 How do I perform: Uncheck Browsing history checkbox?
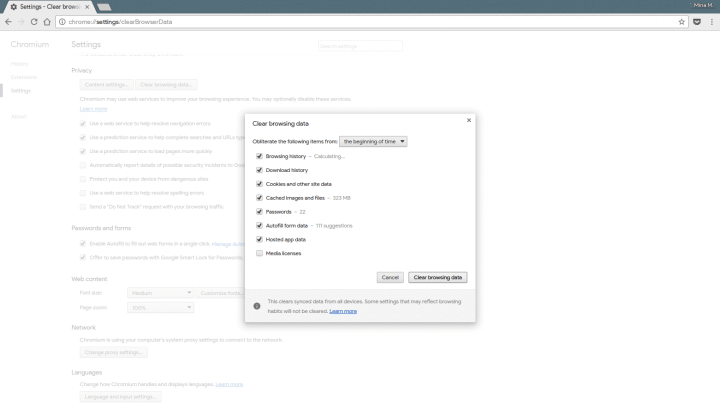(x=259, y=156)
